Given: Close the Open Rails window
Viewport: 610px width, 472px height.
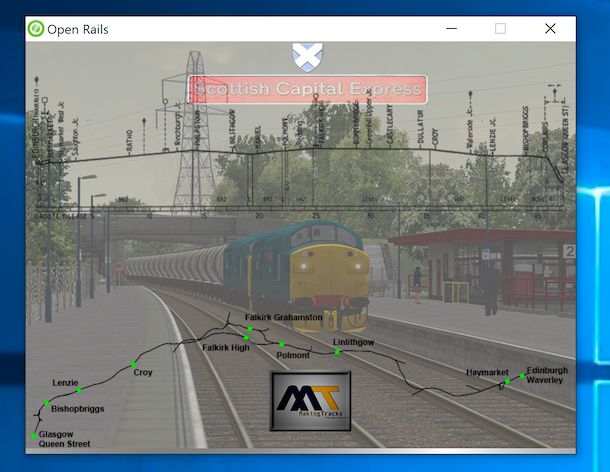Looking at the screenshot, I should 550,28.
